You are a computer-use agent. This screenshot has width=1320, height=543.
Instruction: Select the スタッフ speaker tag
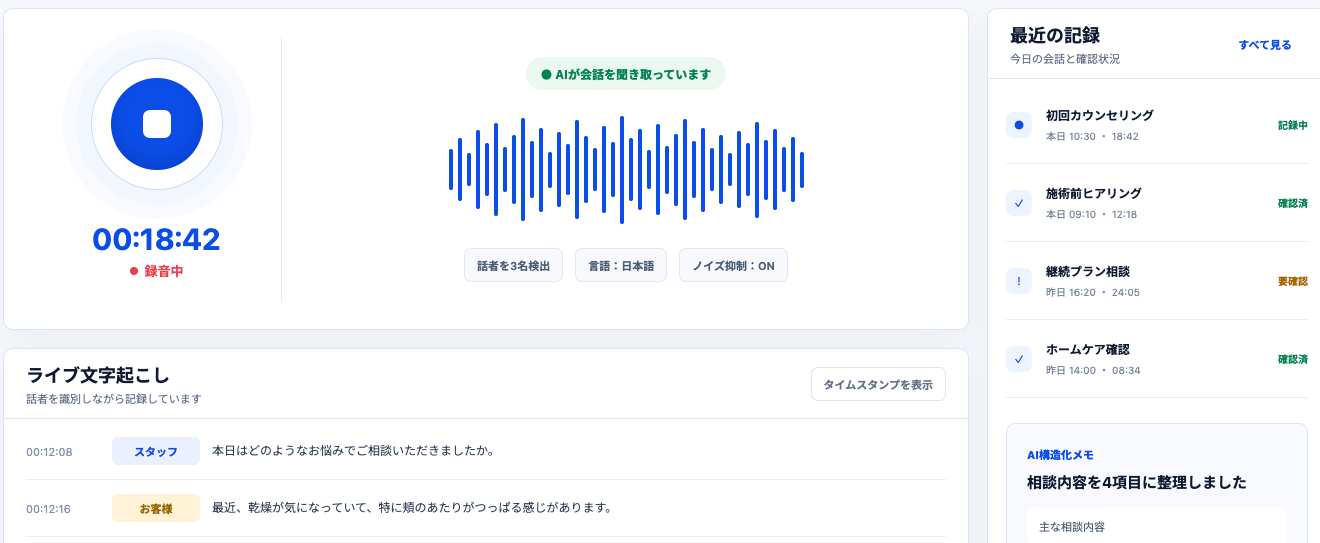(156, 451)
